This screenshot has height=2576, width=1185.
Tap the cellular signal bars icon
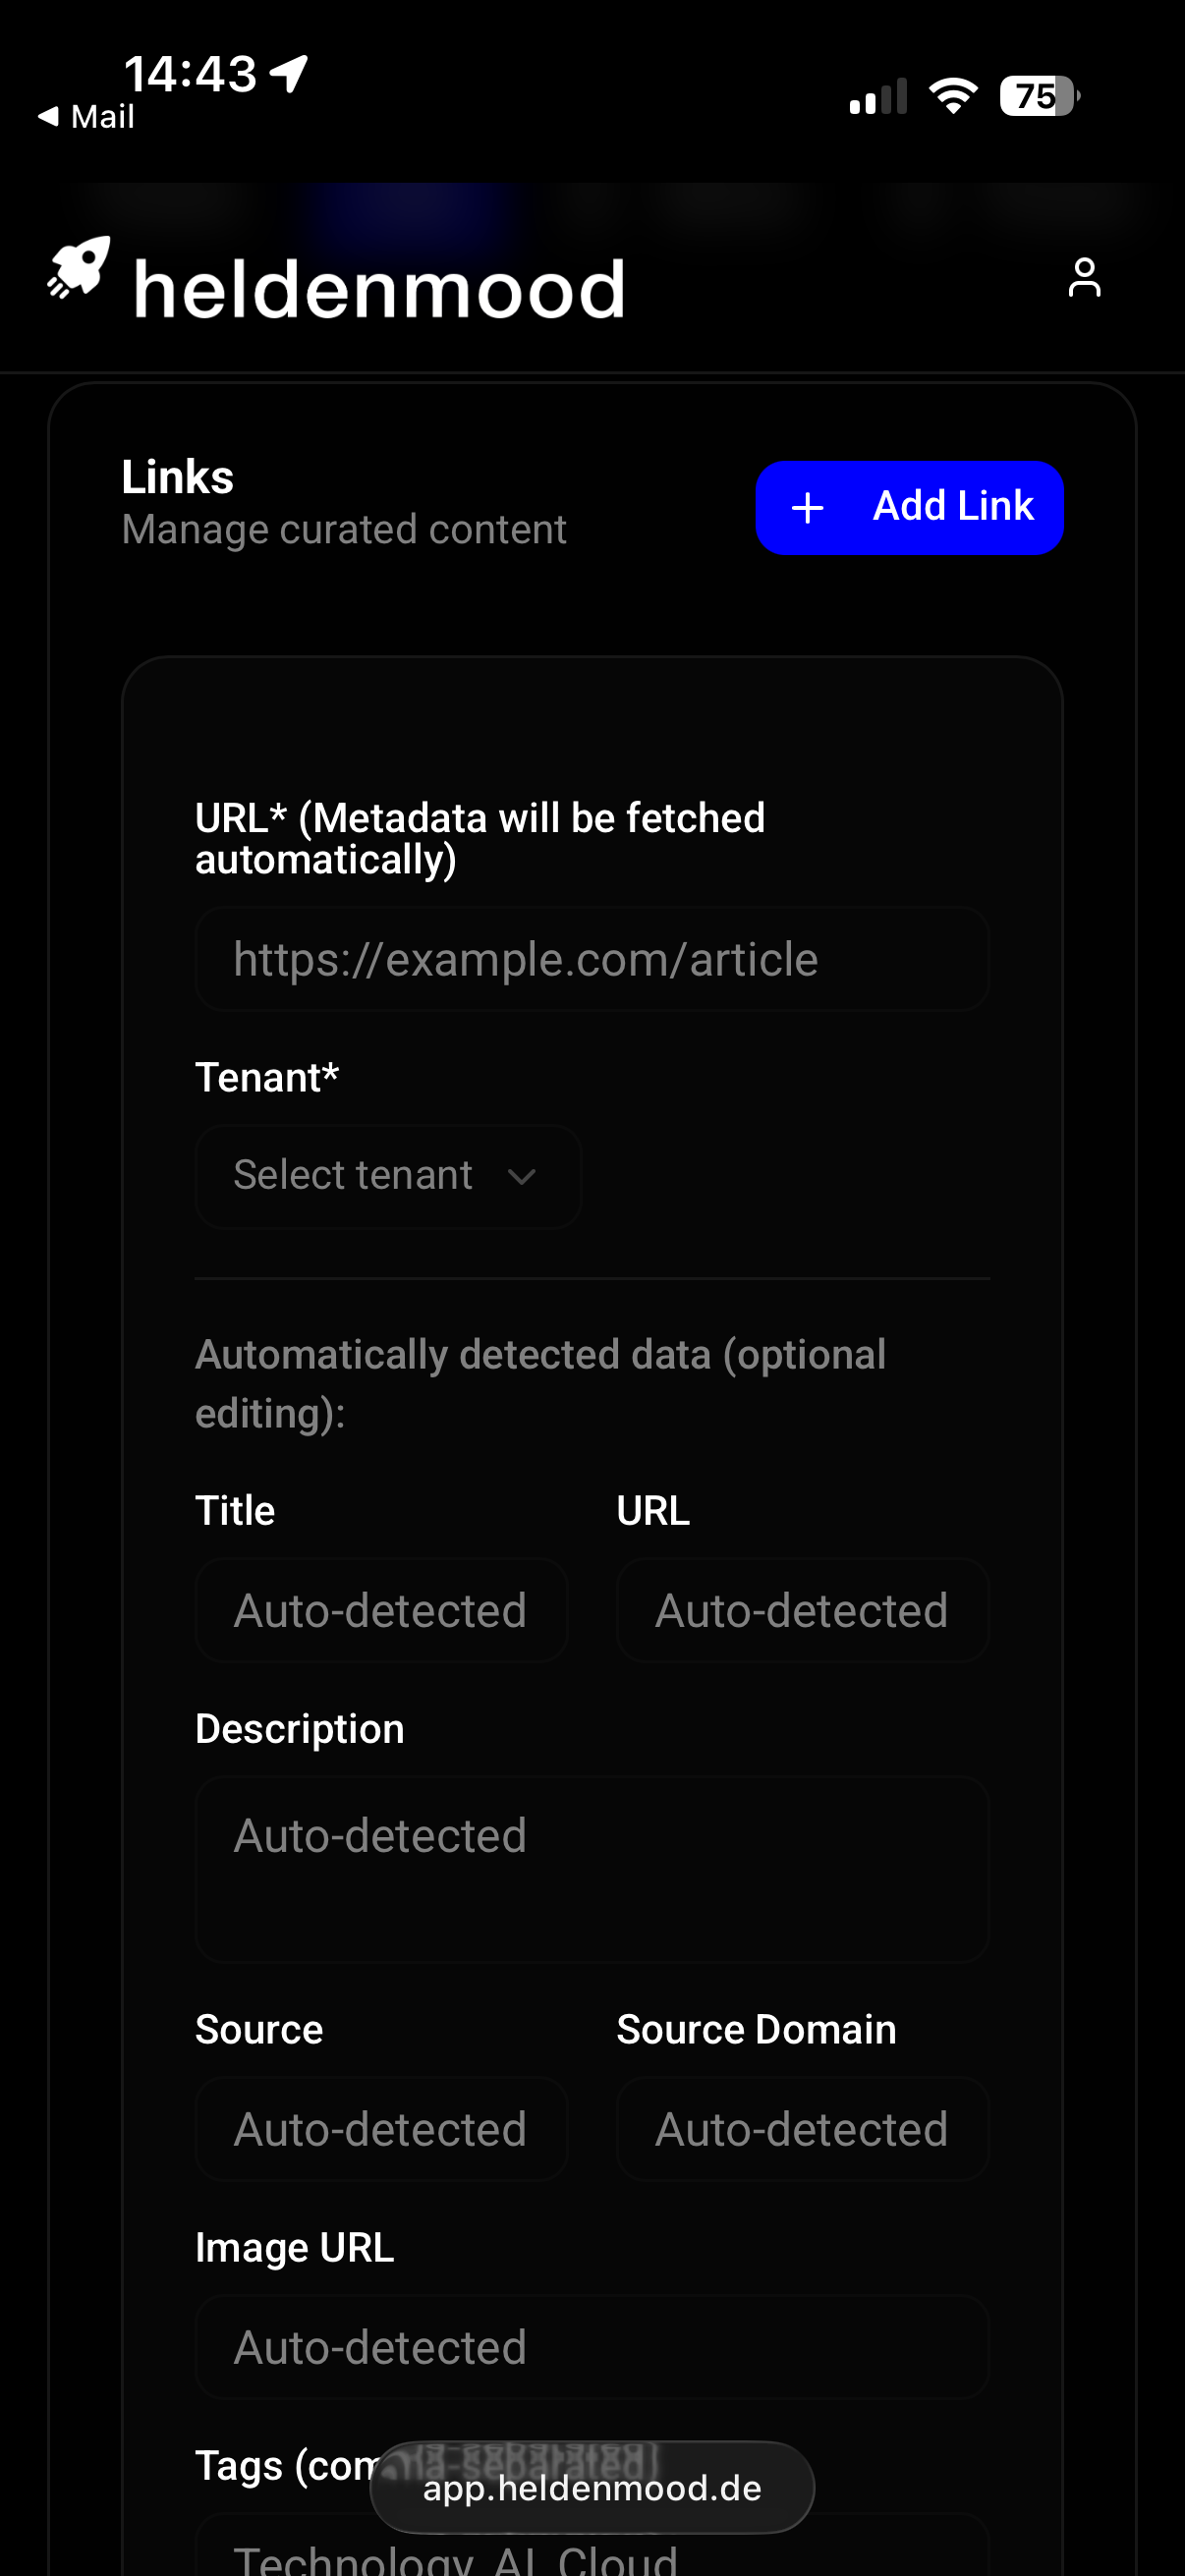pos(878,97)
